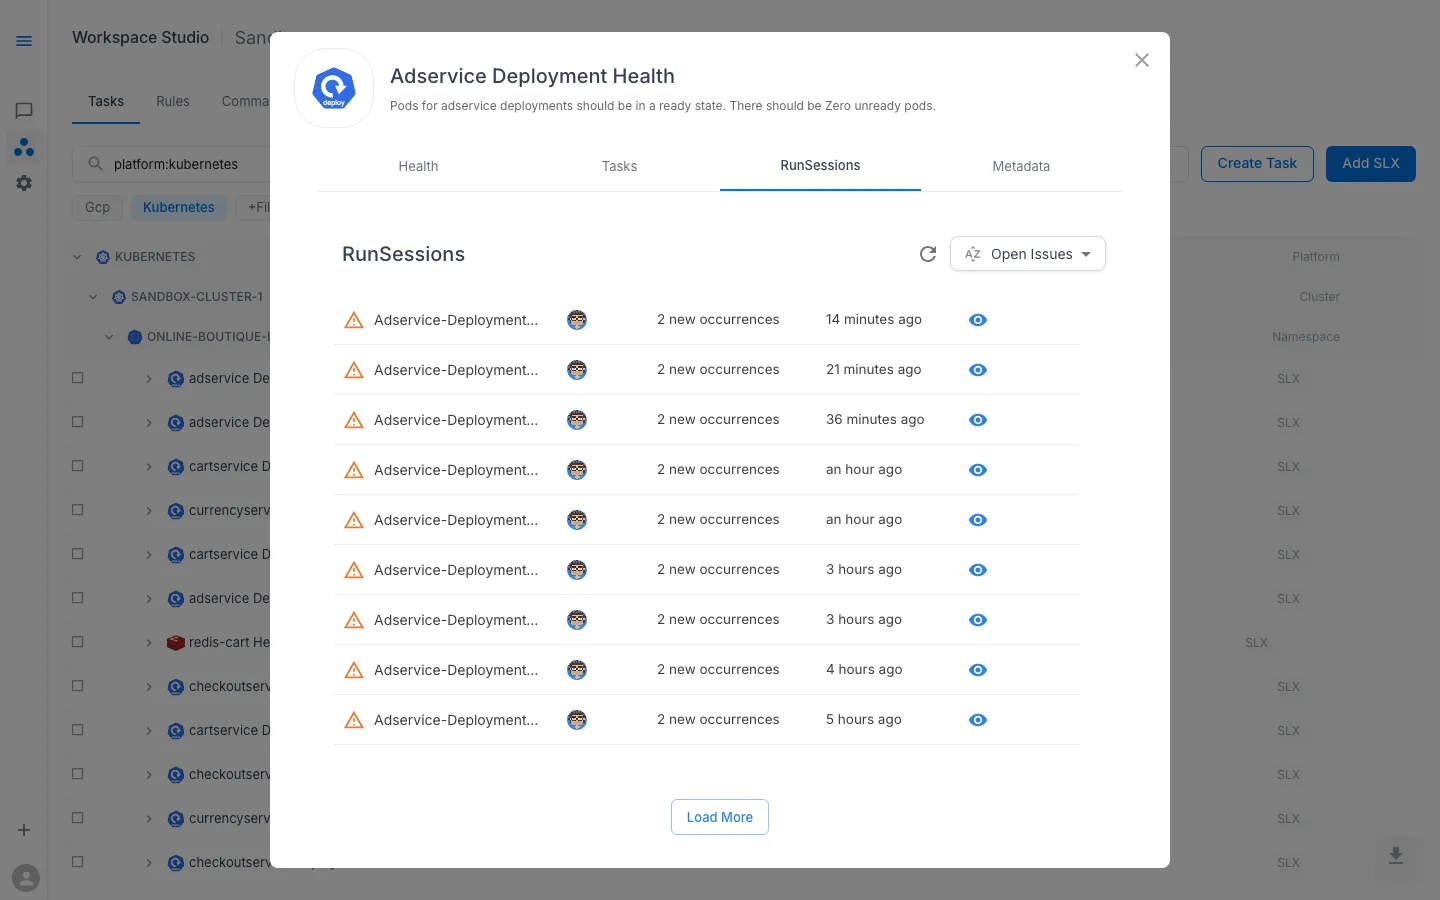Open the workspace settings gear icon

tap(24, 183)
